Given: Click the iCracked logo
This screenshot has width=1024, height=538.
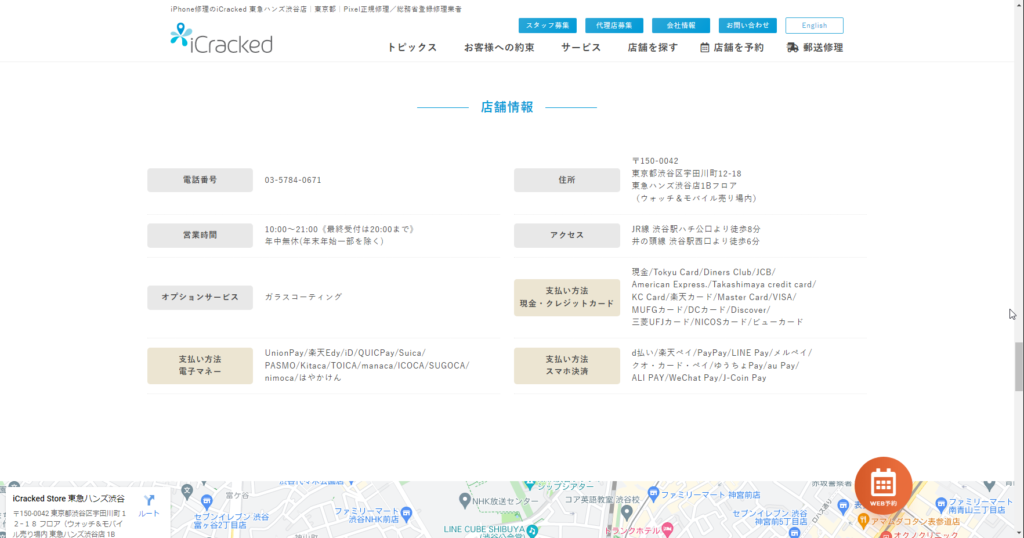Looking at the screenshot, I should coord(221,38).
